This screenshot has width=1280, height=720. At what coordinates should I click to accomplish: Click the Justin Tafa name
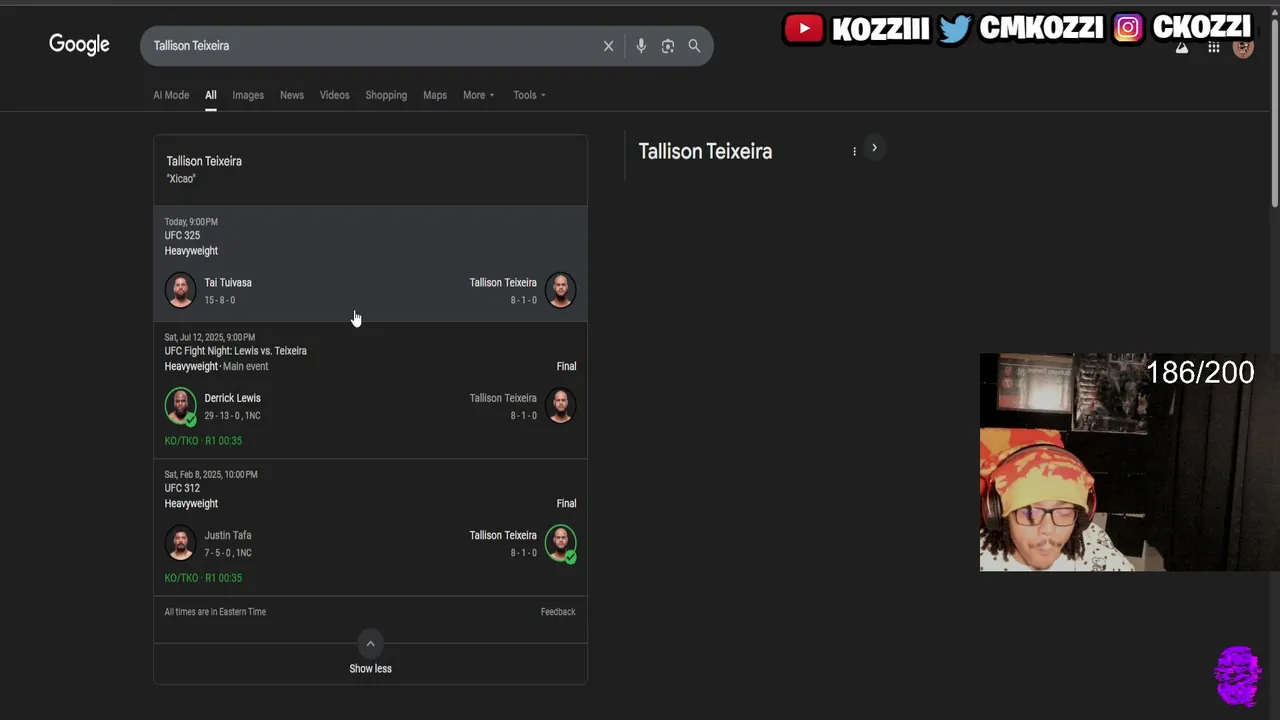coord(228,535)
